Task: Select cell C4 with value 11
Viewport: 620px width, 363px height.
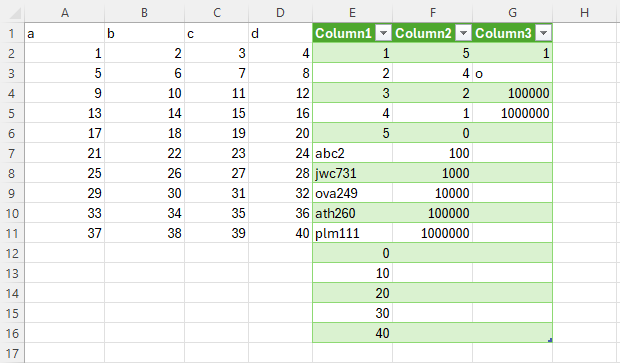Action: pyautogui.click(x=217, y=93)
